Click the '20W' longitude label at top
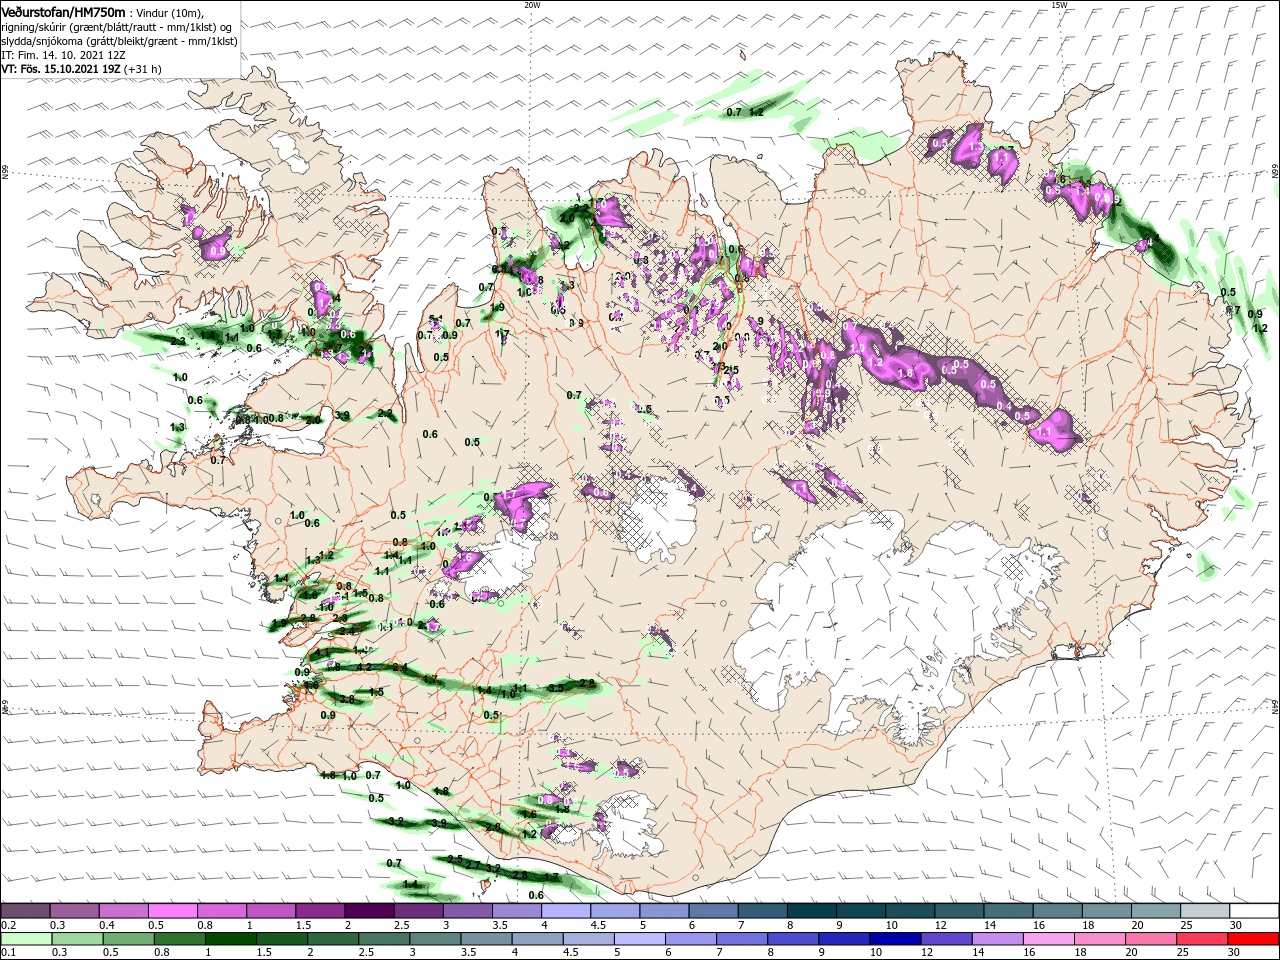This screenshot has width=1280, height=960. click(x=532, y=5)
